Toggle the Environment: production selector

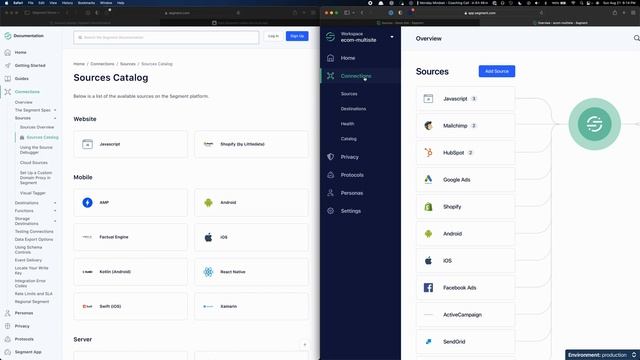tap(602, 355)
